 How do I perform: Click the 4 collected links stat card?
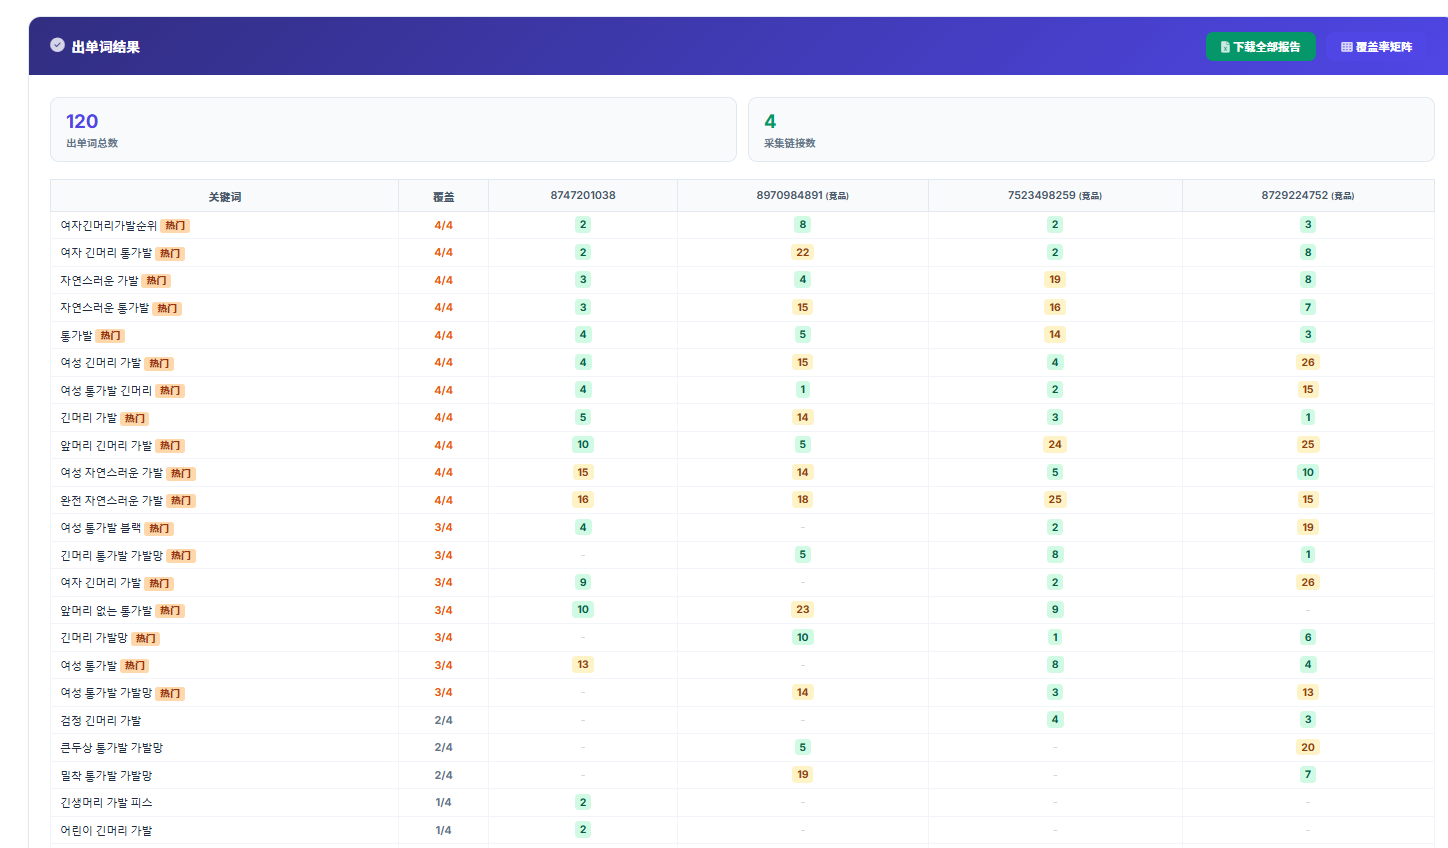coord(1091,129)
